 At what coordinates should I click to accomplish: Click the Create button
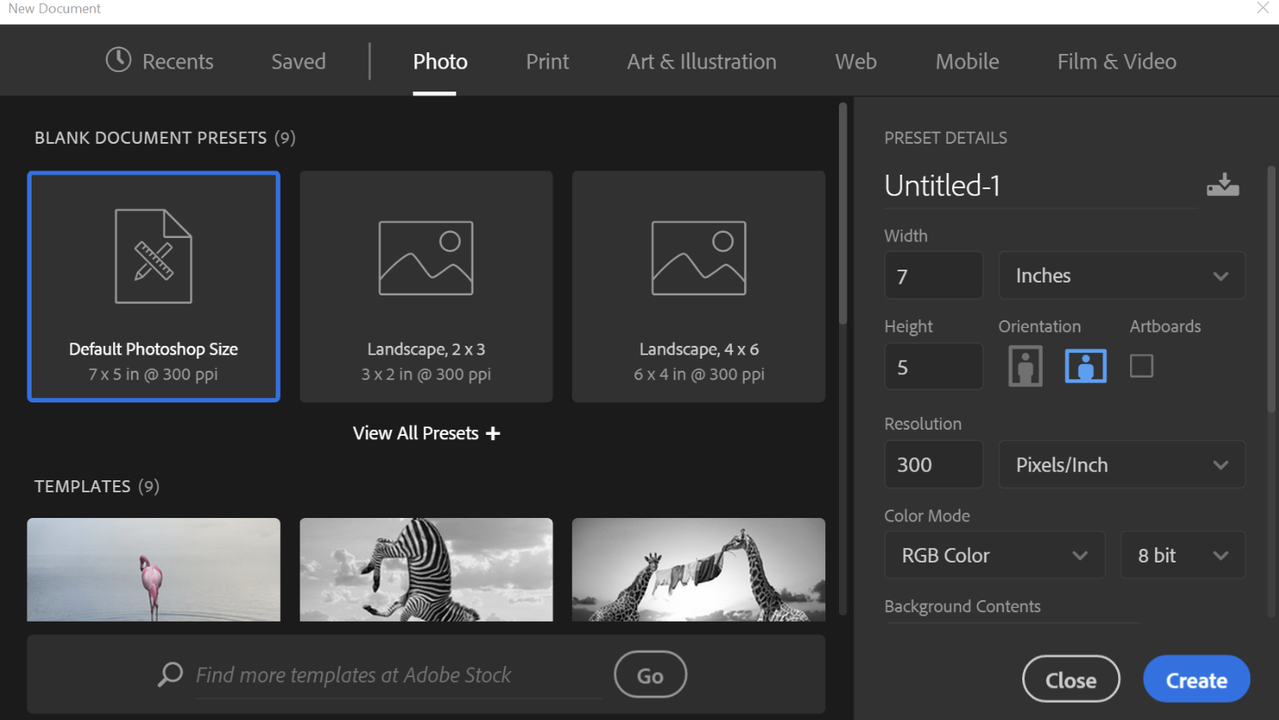(1196, 680)
